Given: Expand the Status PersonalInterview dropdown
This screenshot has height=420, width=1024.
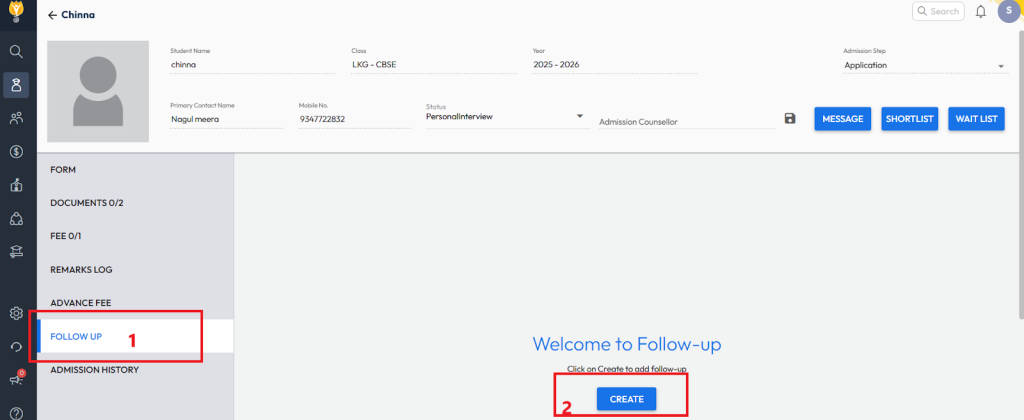Looking at the screenshot, I should pos(580,116).
